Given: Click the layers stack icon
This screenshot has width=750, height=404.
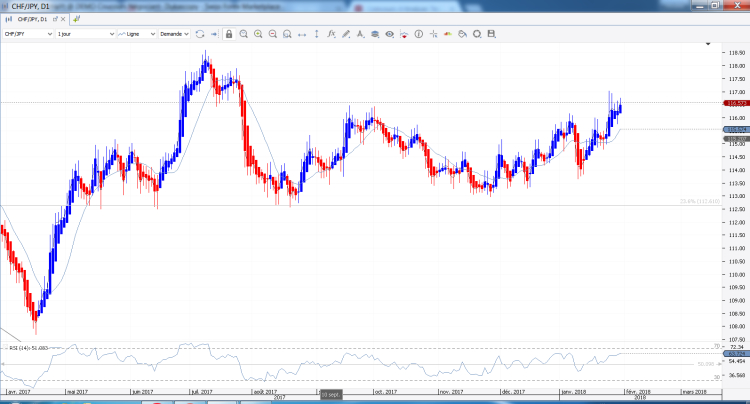Looking at the screenshot, I should 375,34.
